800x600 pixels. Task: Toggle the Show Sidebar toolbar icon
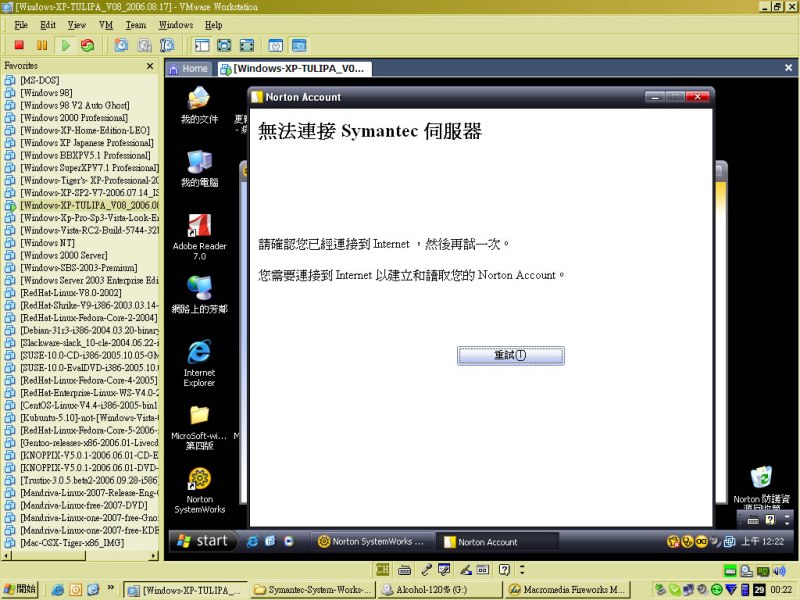(202, 45)
